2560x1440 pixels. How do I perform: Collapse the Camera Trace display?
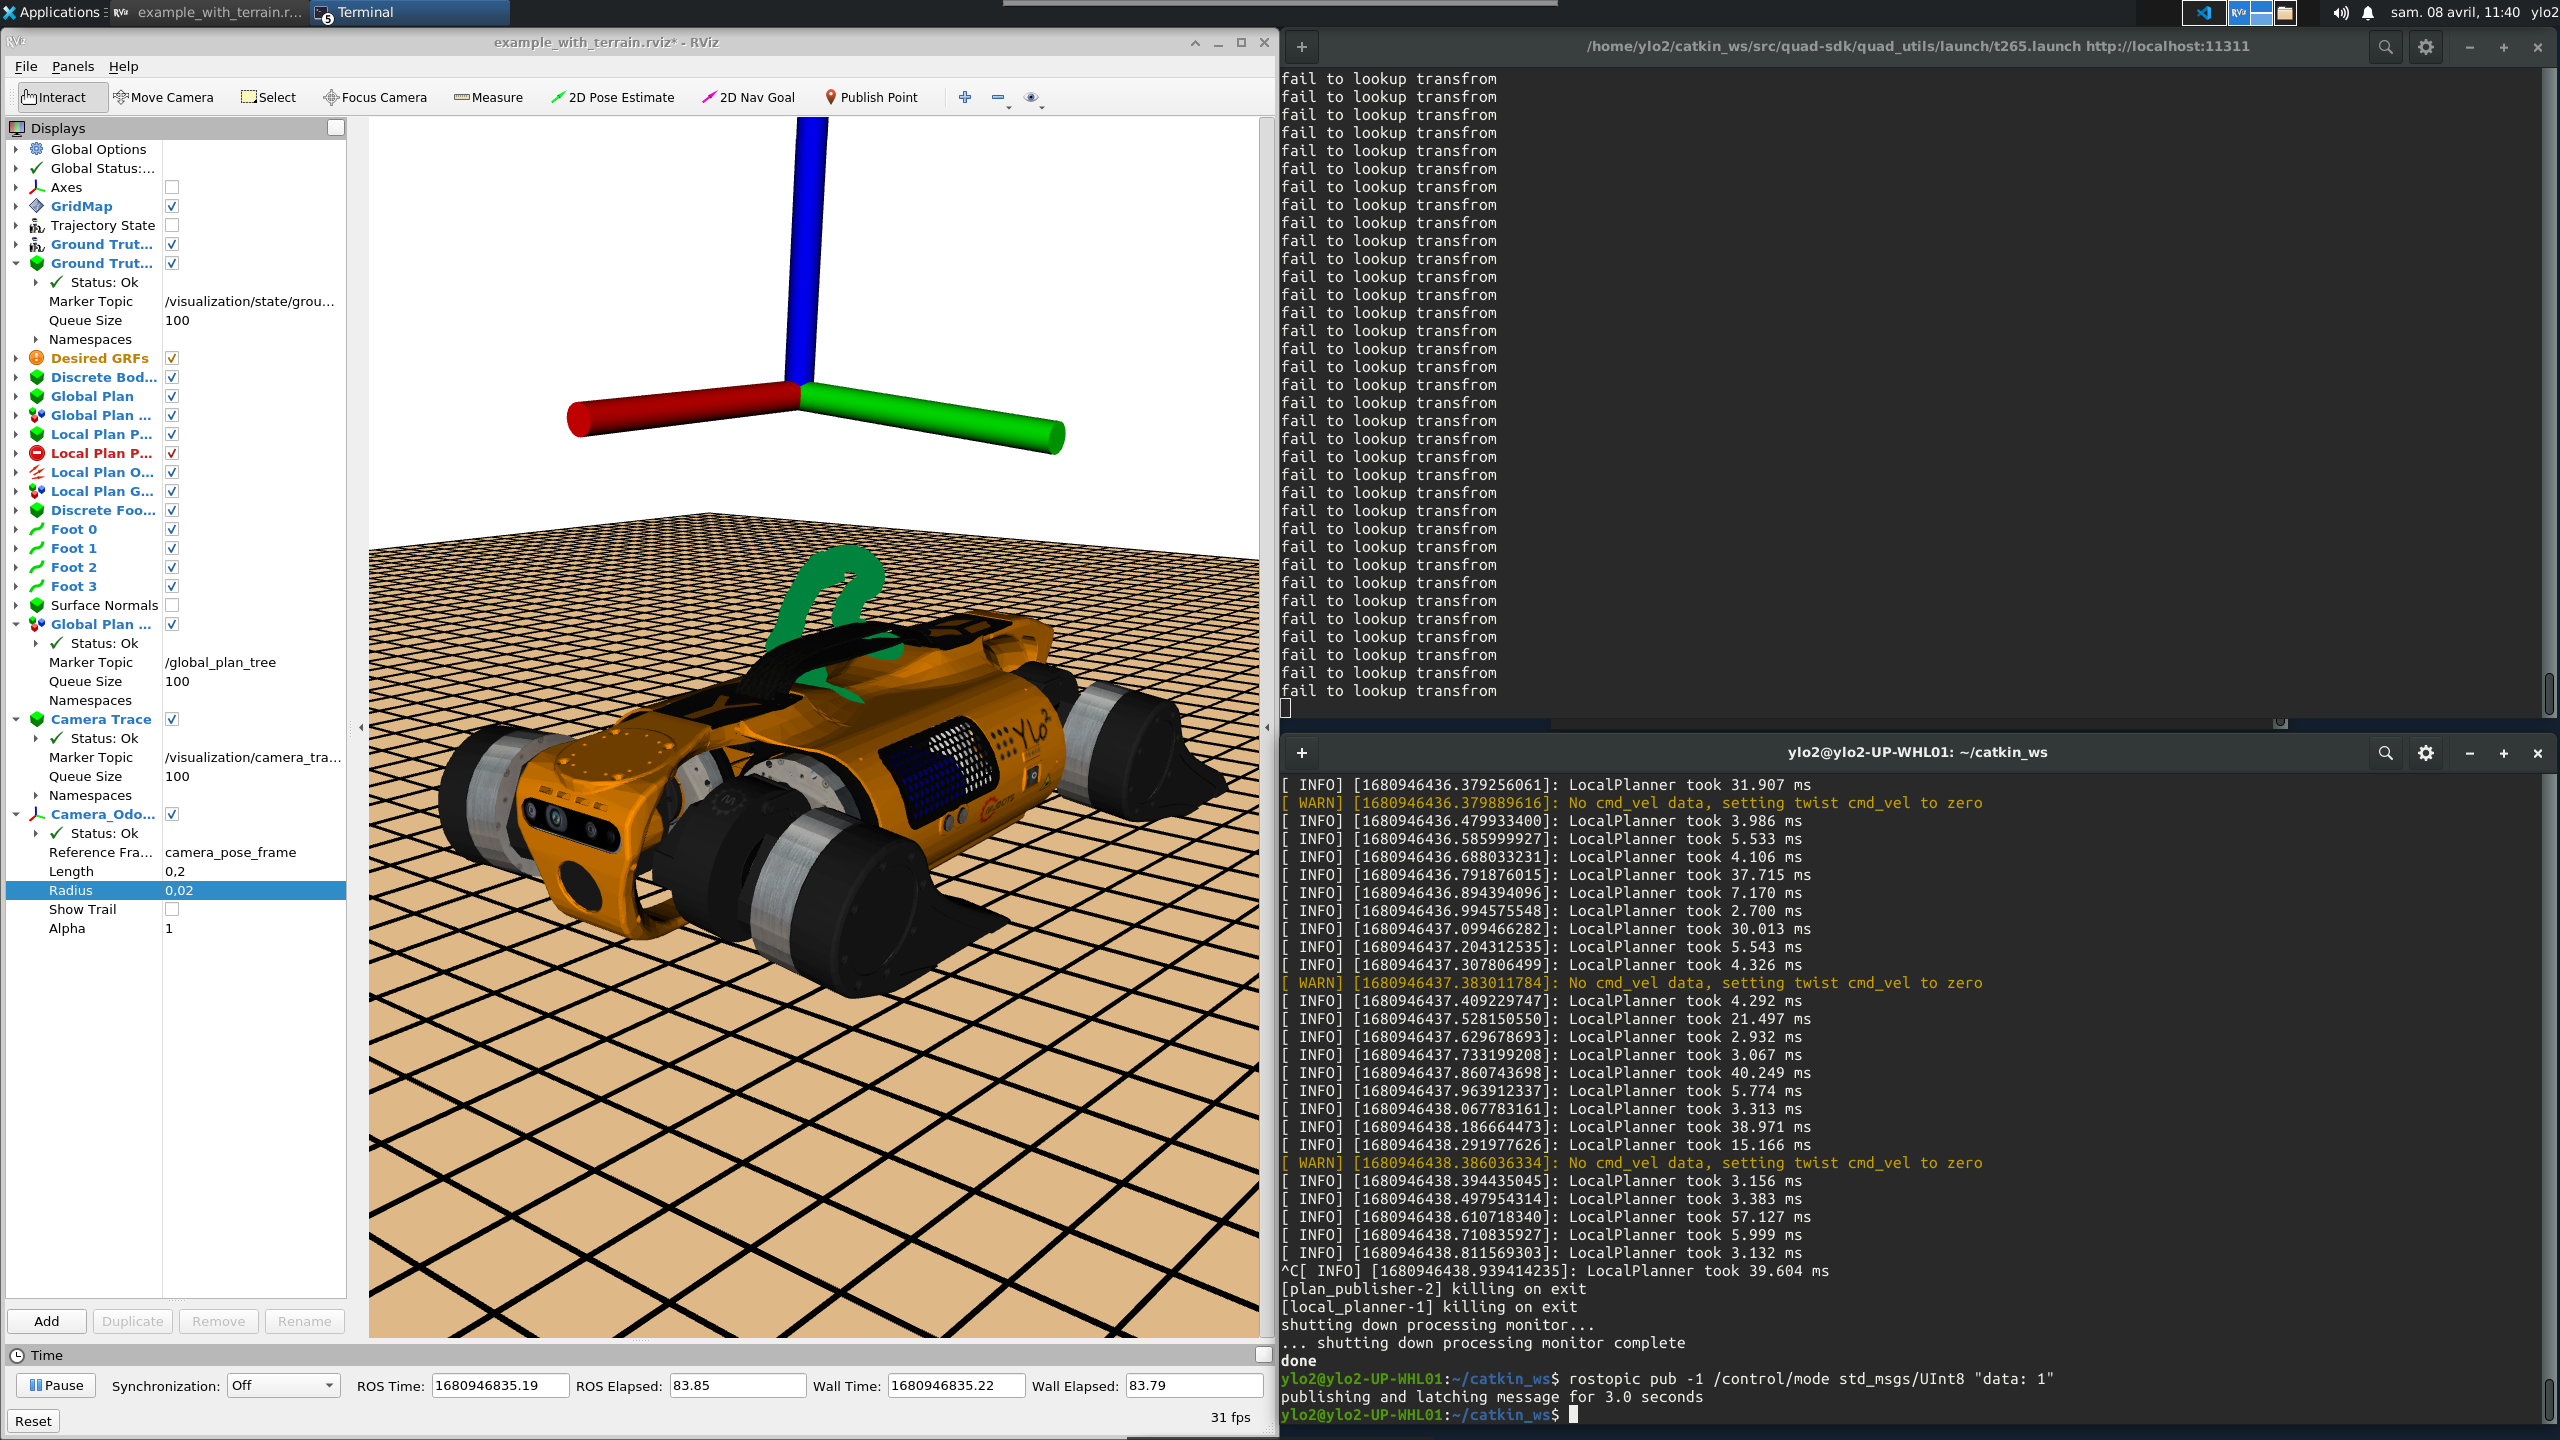click(x=16, y=719)
